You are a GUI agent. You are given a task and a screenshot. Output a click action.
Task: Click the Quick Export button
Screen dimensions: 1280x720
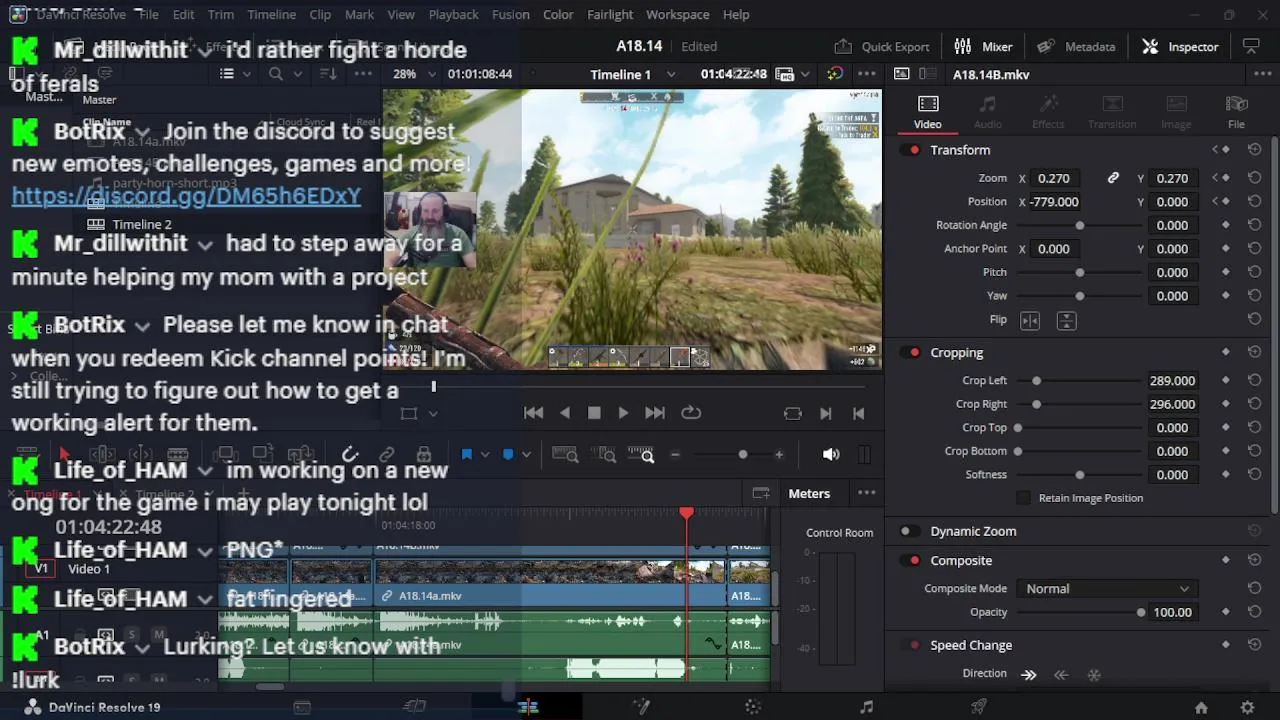[x=881, y=46]
